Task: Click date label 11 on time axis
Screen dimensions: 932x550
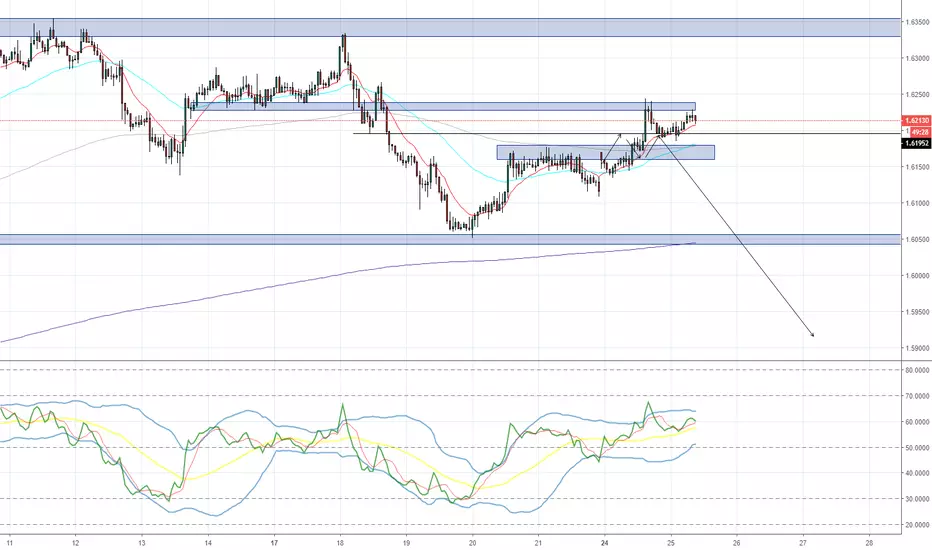Action: 9,543
